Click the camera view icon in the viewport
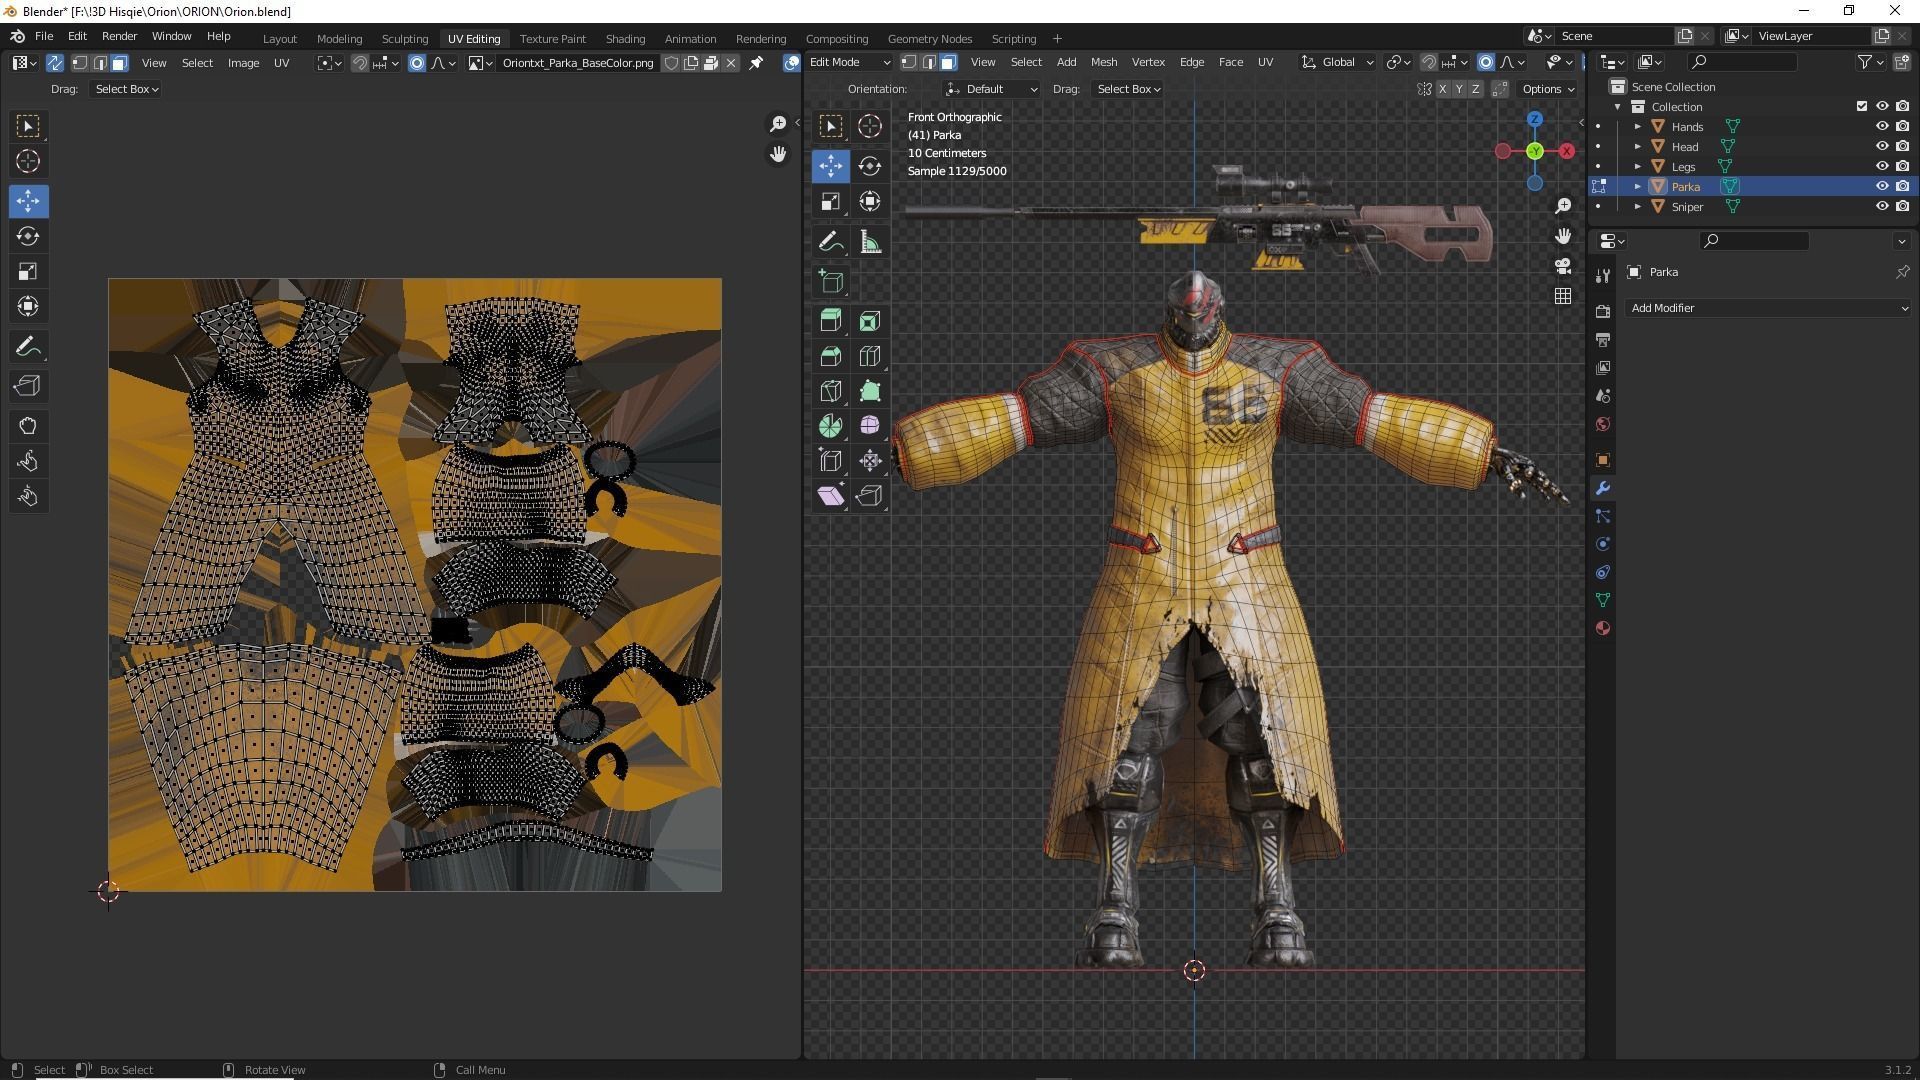This screenshot has height=1080, width=1920. [x=1563, y=266]
